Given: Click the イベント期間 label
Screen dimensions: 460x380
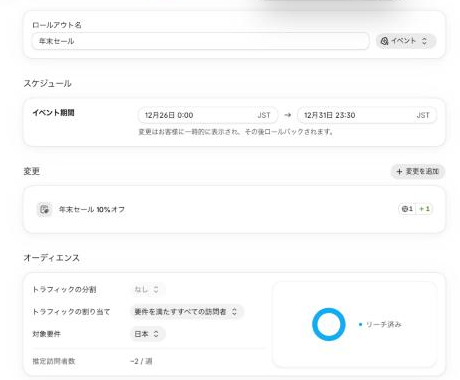Looking at the screenshot, I should pos(53,113).
